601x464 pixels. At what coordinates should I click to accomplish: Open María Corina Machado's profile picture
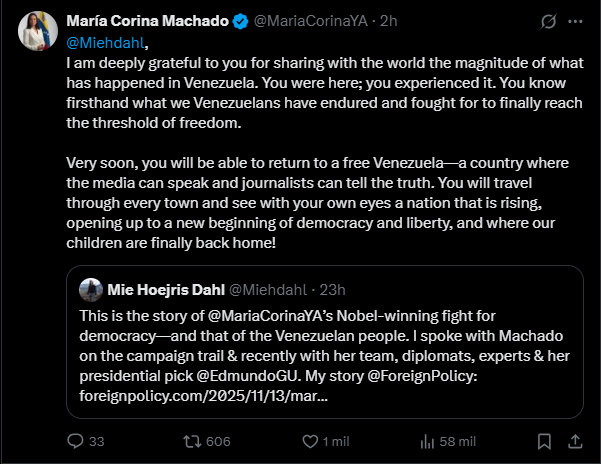(36, 33)
